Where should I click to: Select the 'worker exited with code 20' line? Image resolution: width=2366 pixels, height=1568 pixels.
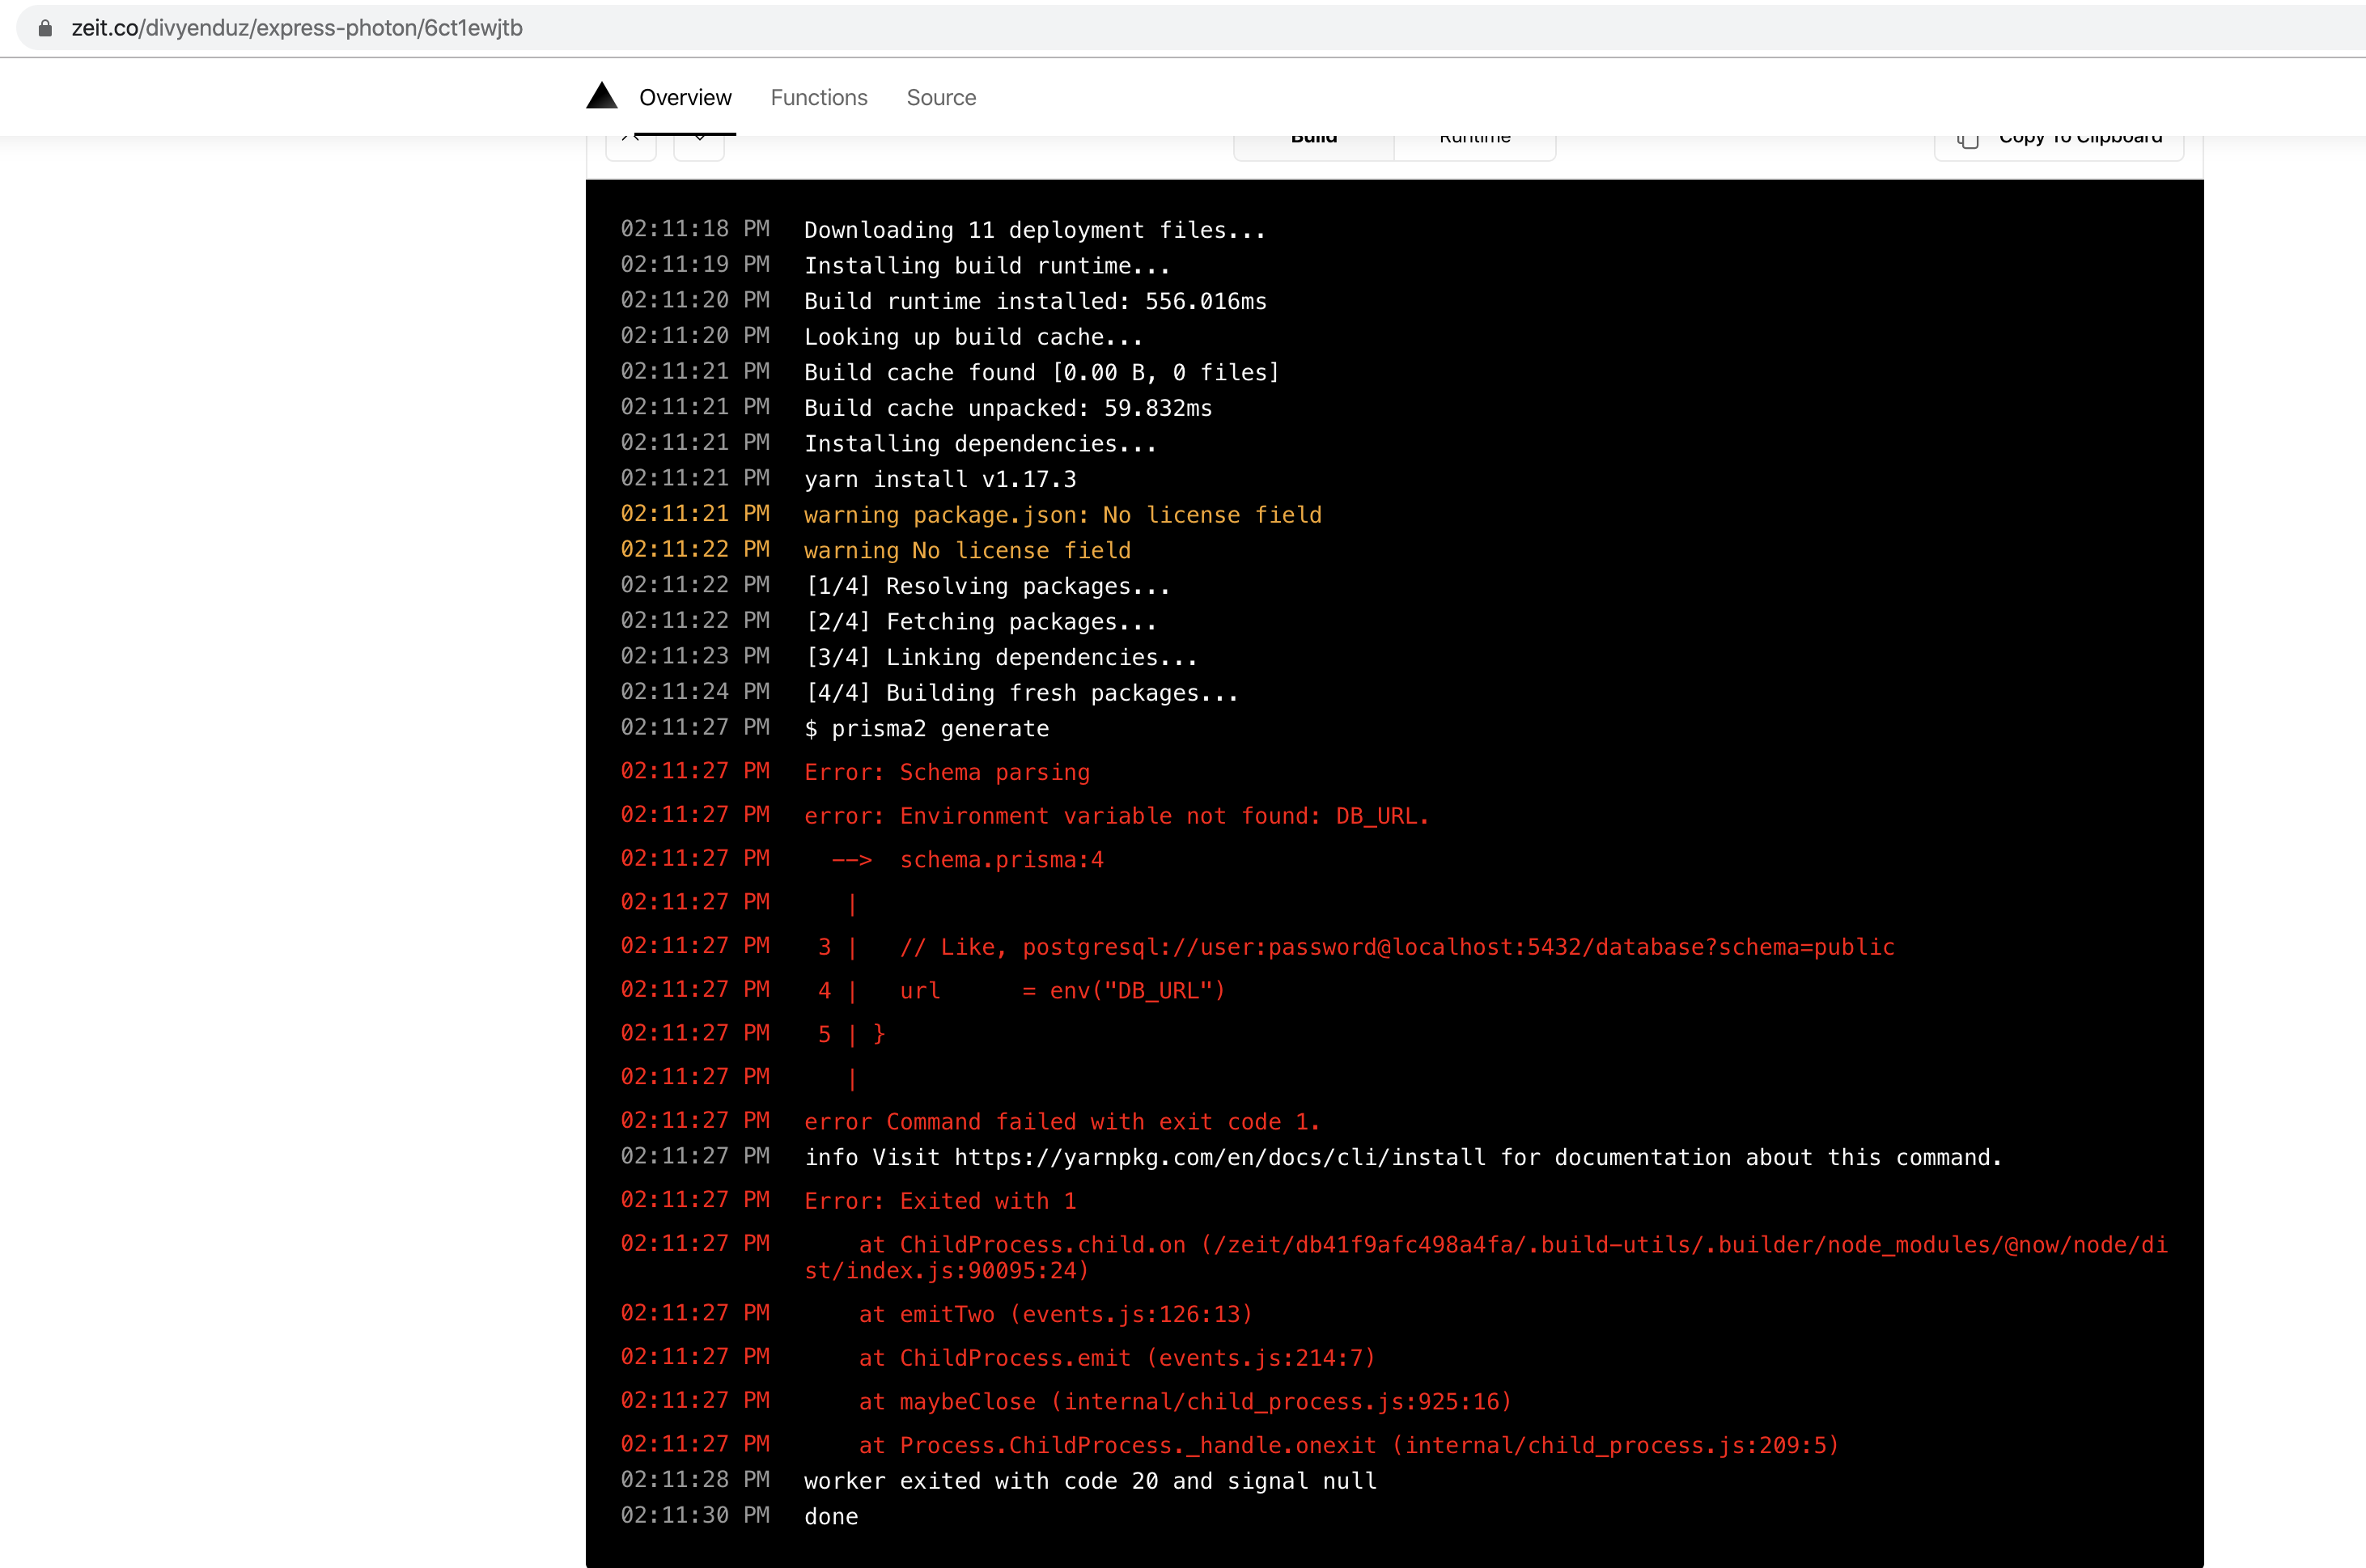click(1089, 1481)
